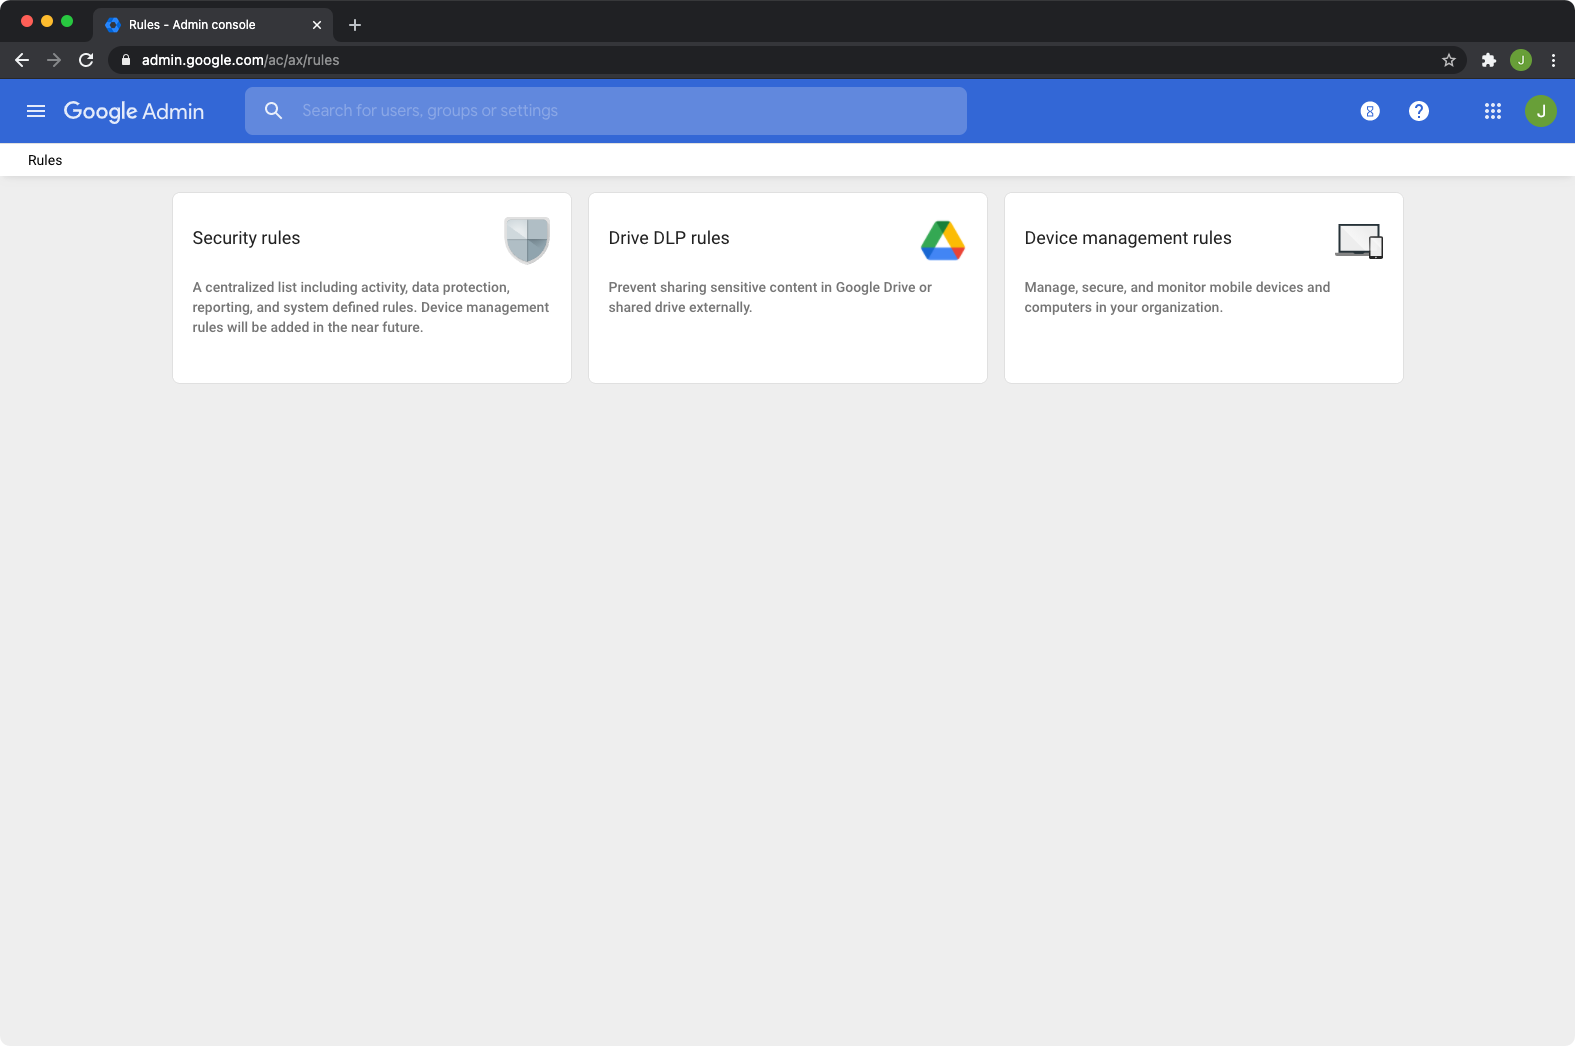The width and height of the screenshot is (1575, 1046).
Task: Go back using browser back arrow
Action: 22,60
